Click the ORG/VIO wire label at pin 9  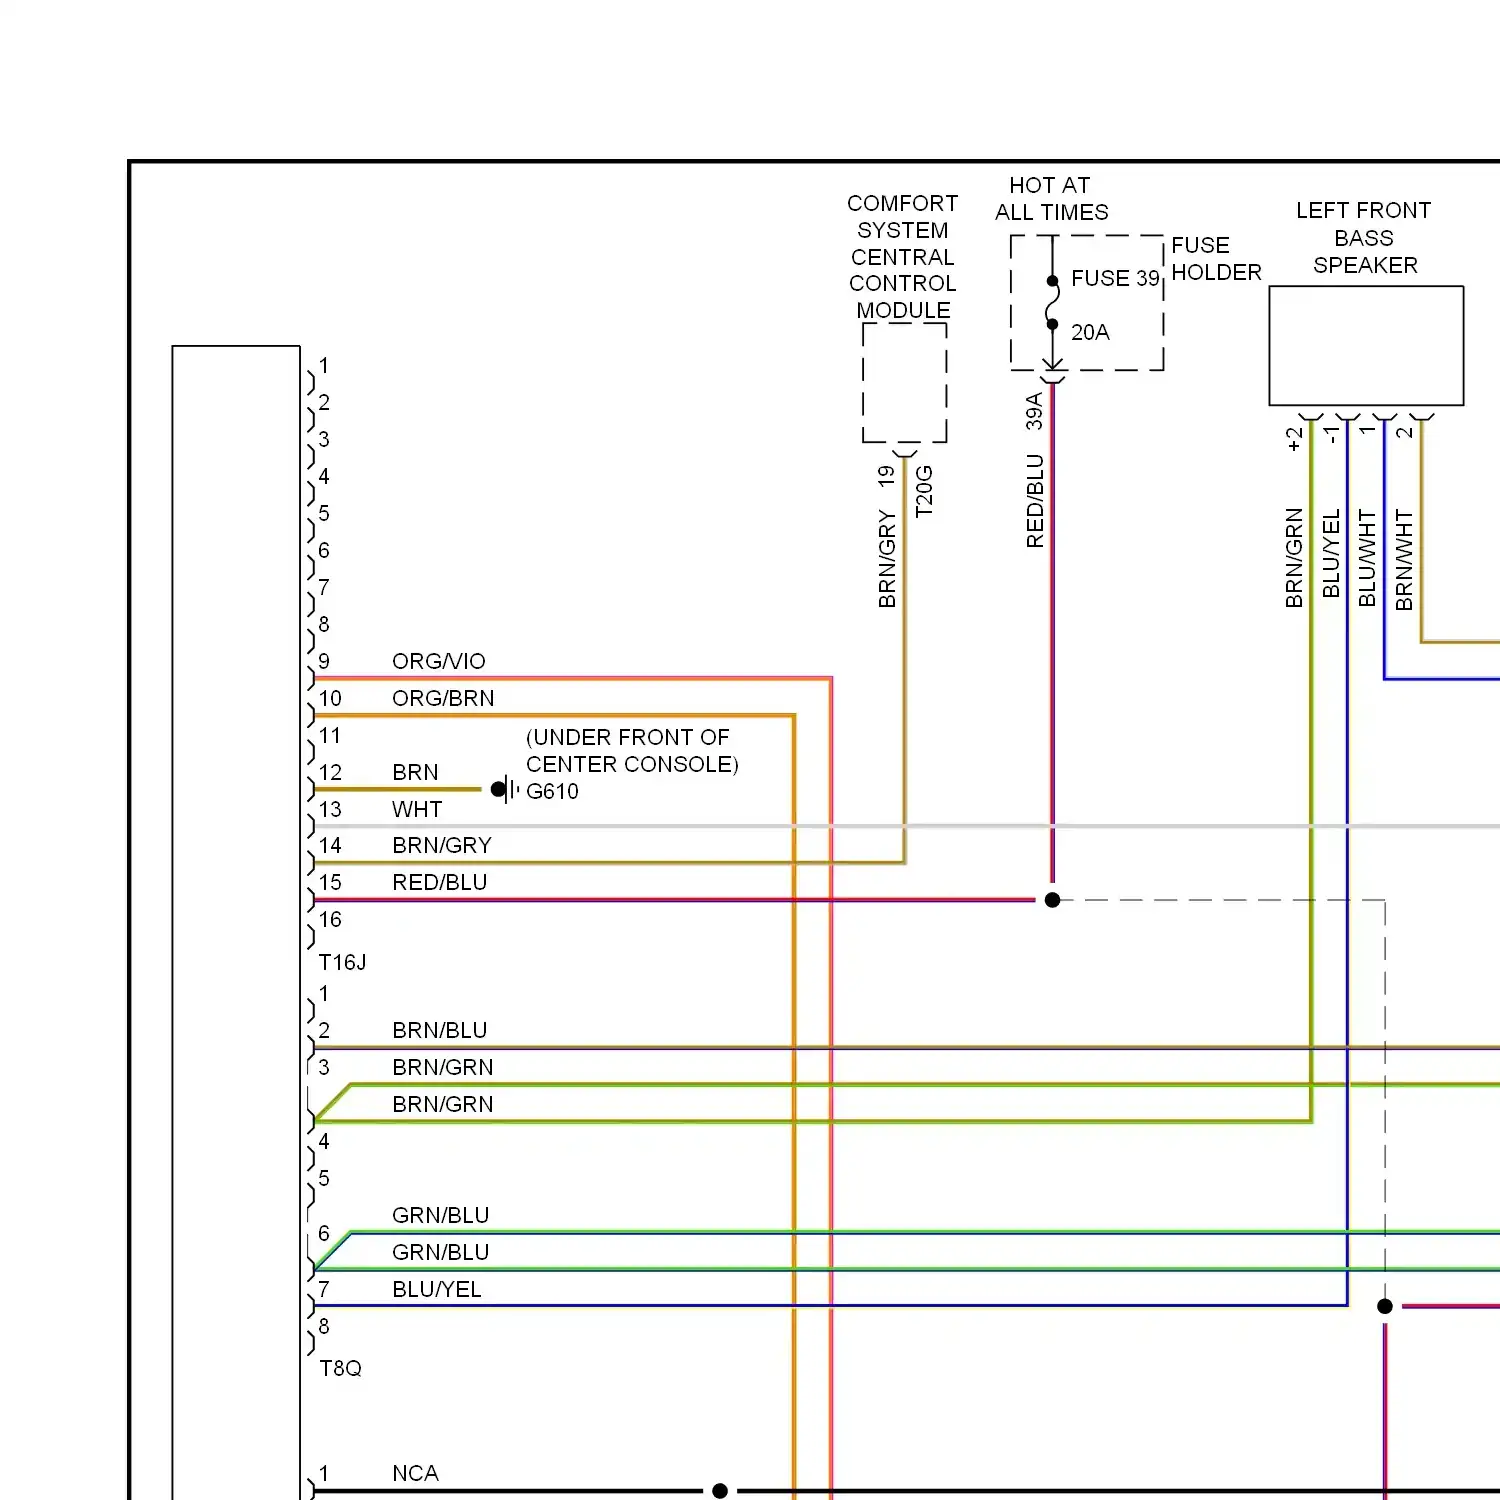pos(438,661)
